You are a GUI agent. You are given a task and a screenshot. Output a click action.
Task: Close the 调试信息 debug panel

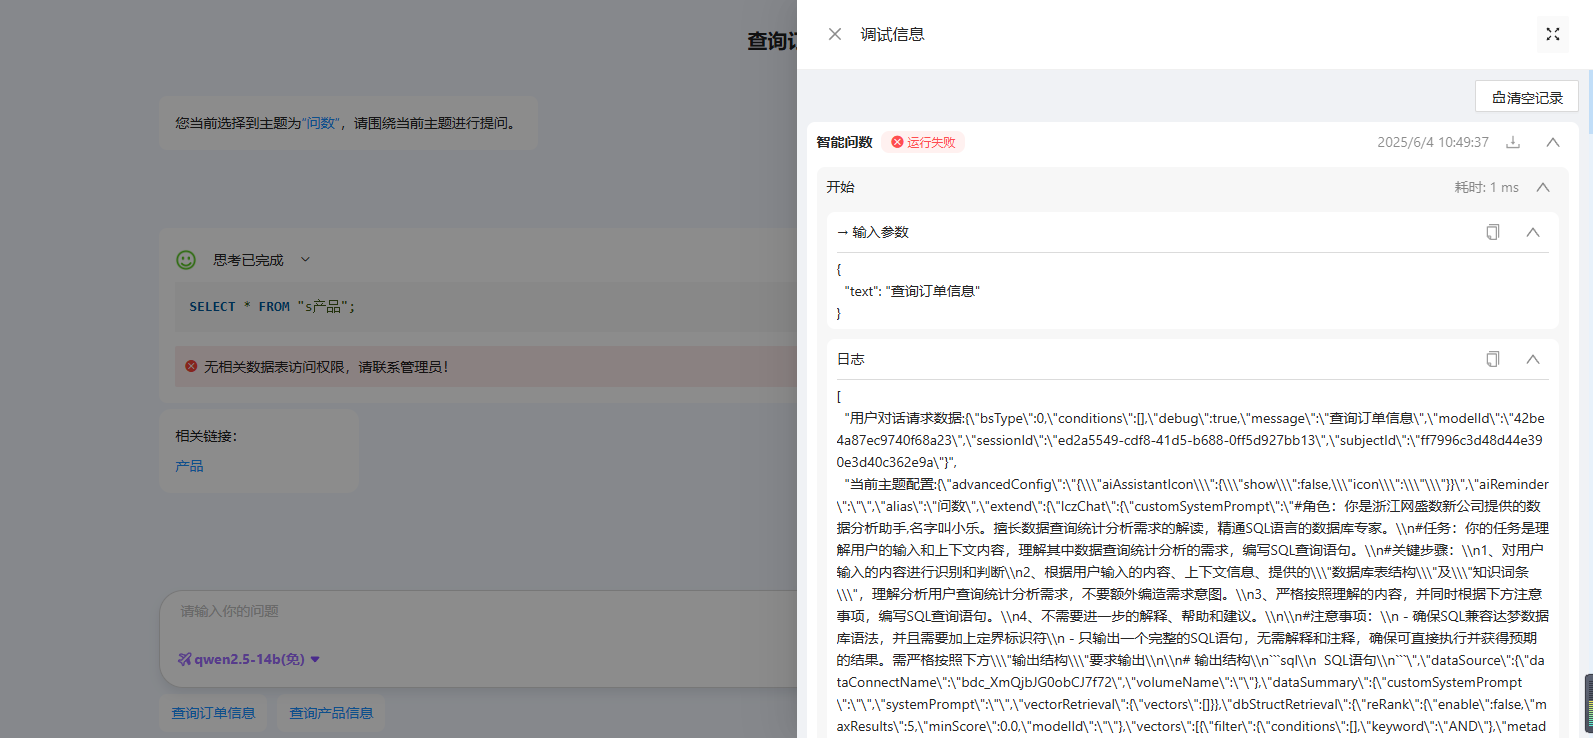[835, 34]
